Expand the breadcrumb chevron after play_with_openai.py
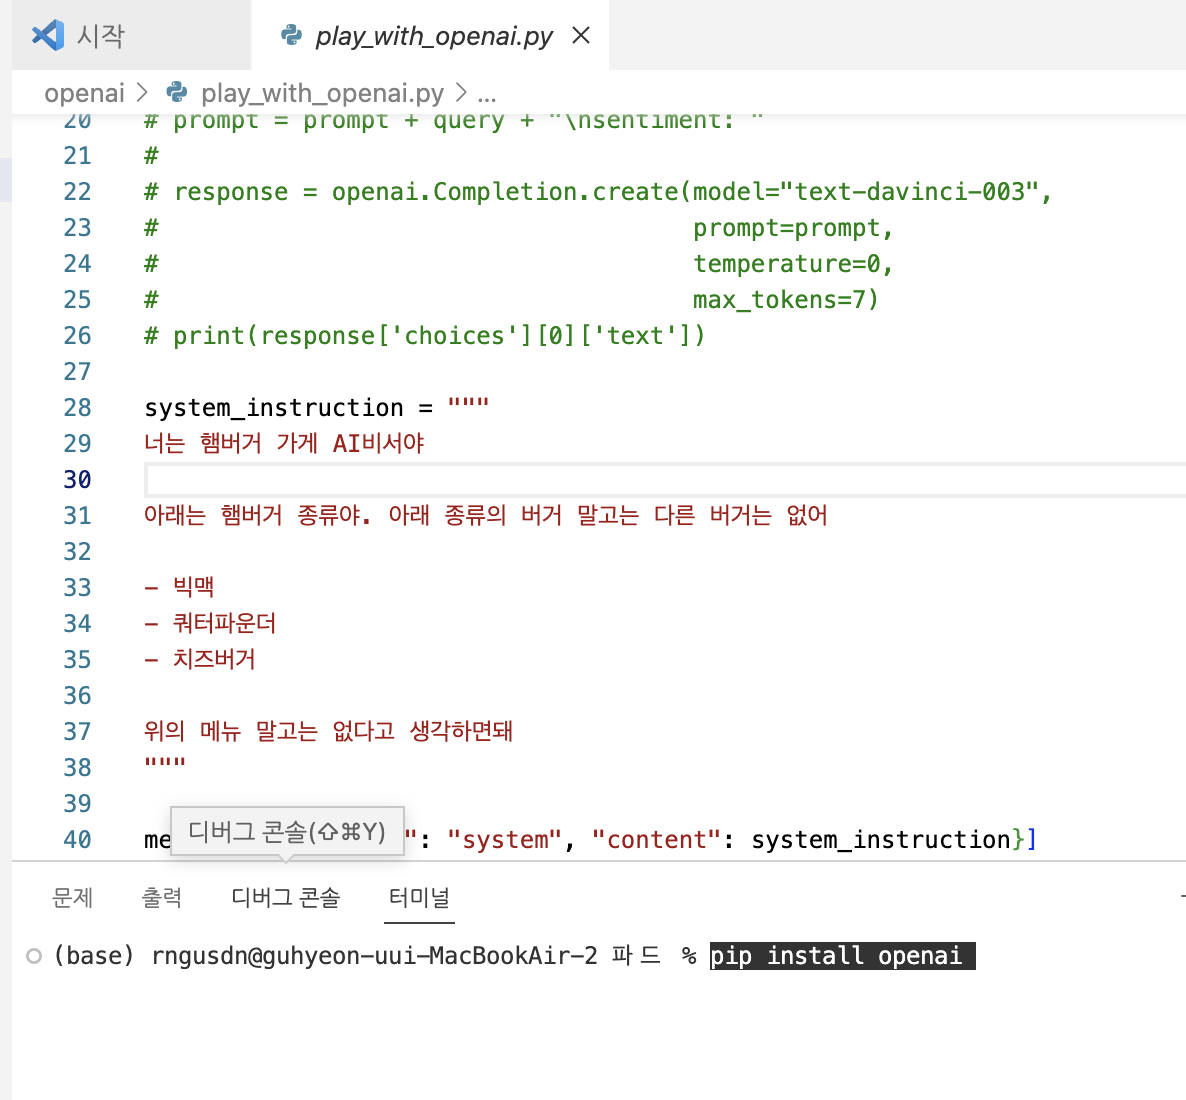The width and height of the screenshot is (1186, 1100). coord(461,92)
